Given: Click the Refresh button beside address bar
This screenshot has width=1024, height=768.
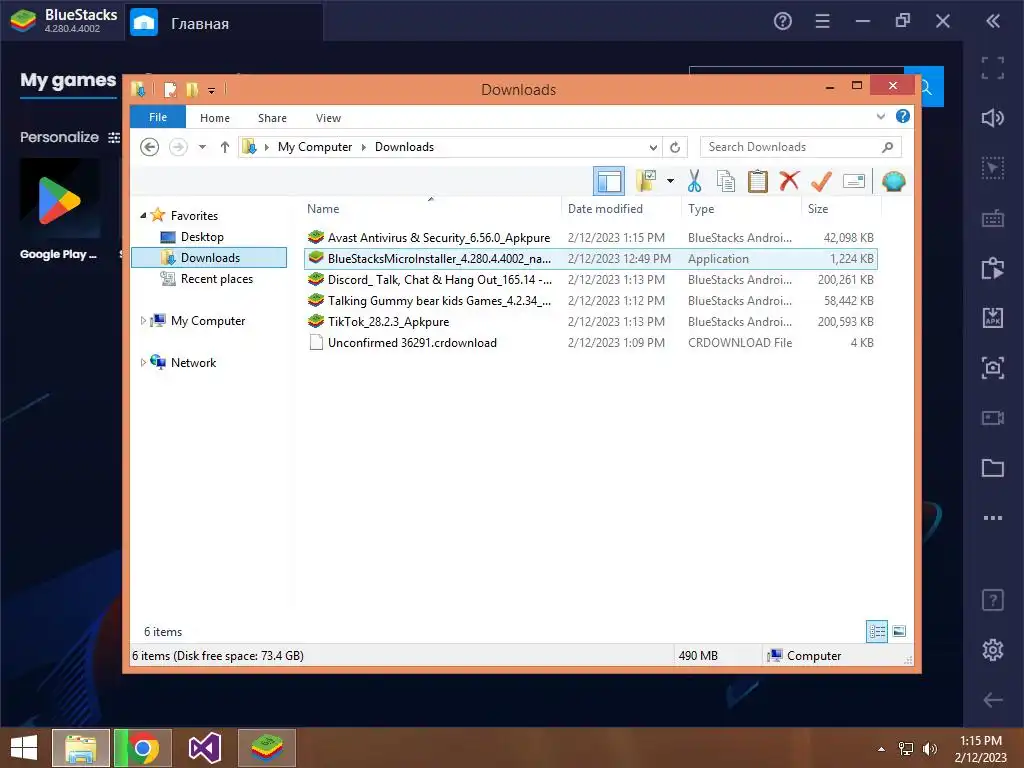Looking at the screenshot, I should click(675, 147).
